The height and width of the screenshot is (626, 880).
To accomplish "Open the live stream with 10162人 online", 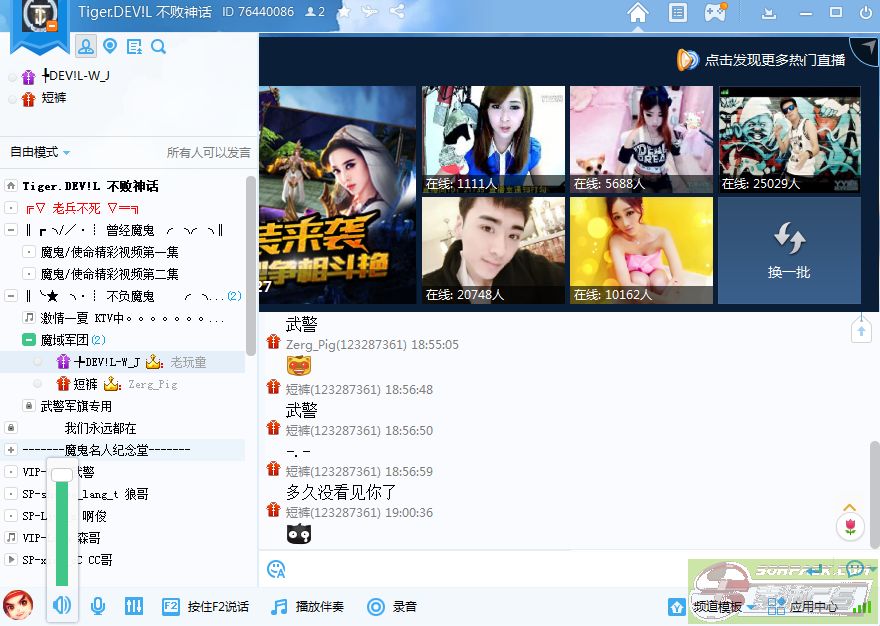I will click(x=641, y=250).
